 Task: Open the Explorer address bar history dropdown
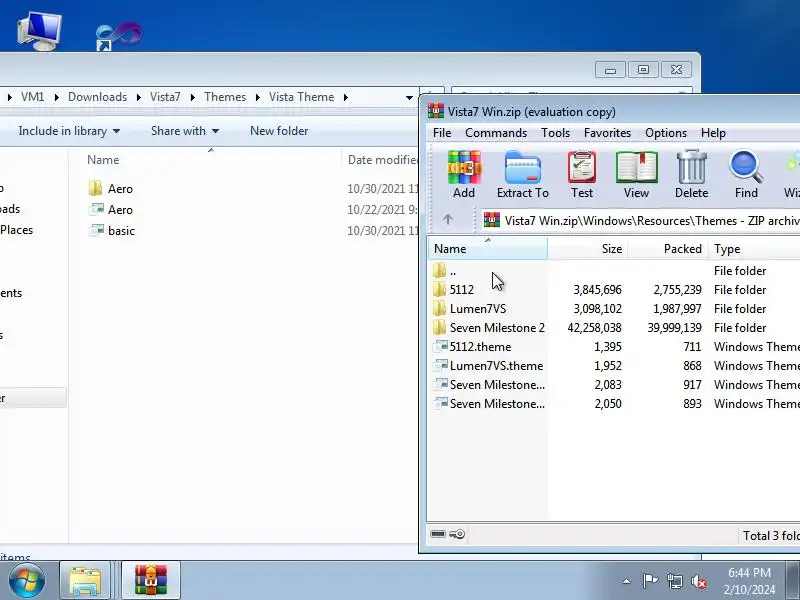pos(409,97)
